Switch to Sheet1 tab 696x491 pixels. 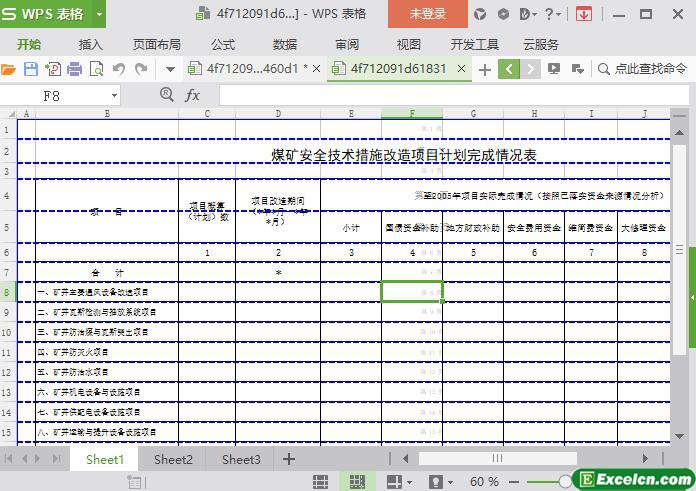(x=105, y=459)
